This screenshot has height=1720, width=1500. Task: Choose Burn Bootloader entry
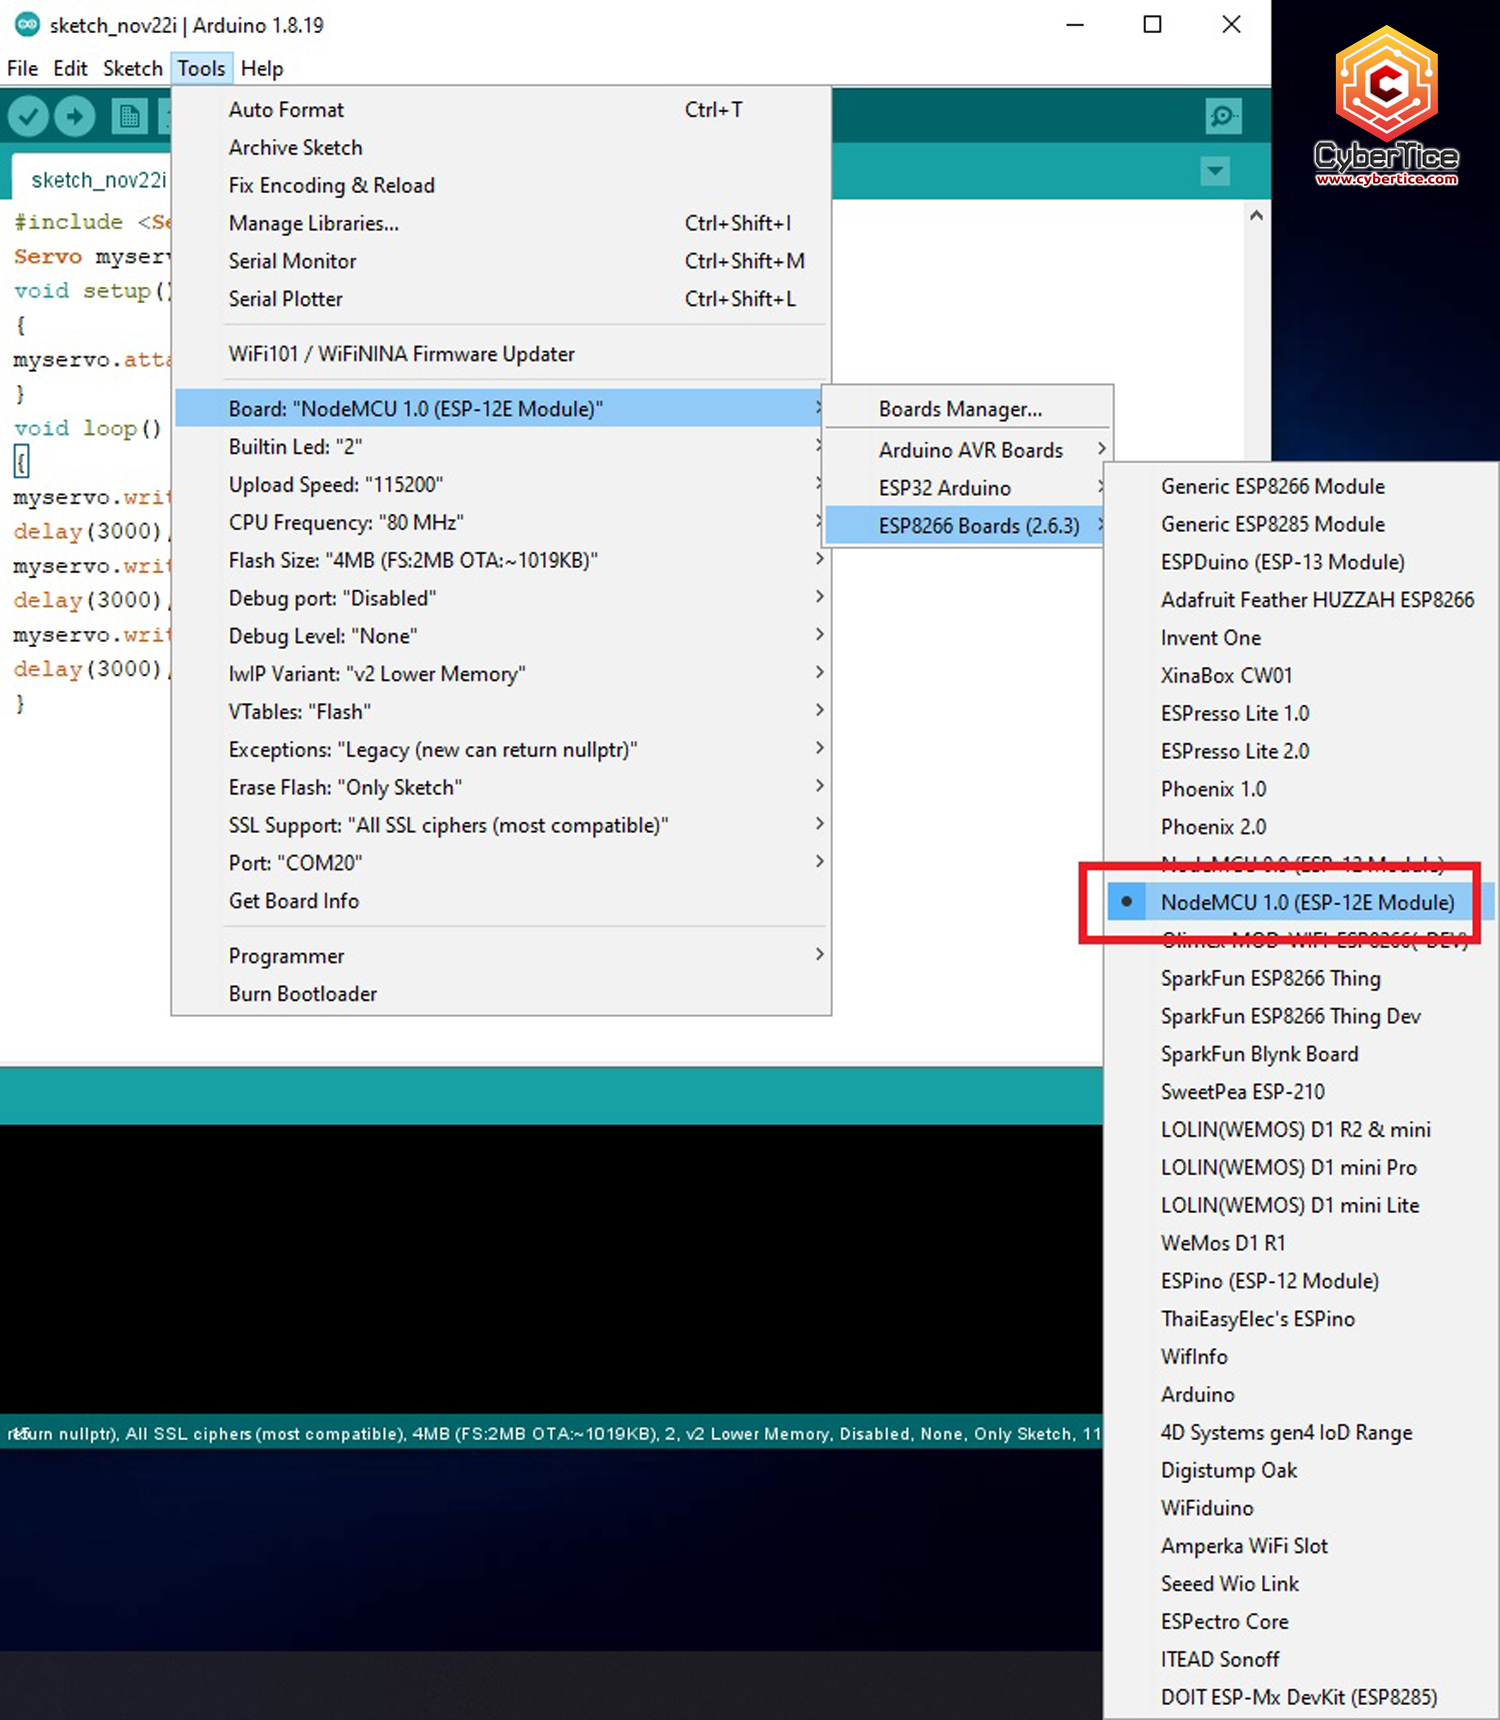point(302,994)
